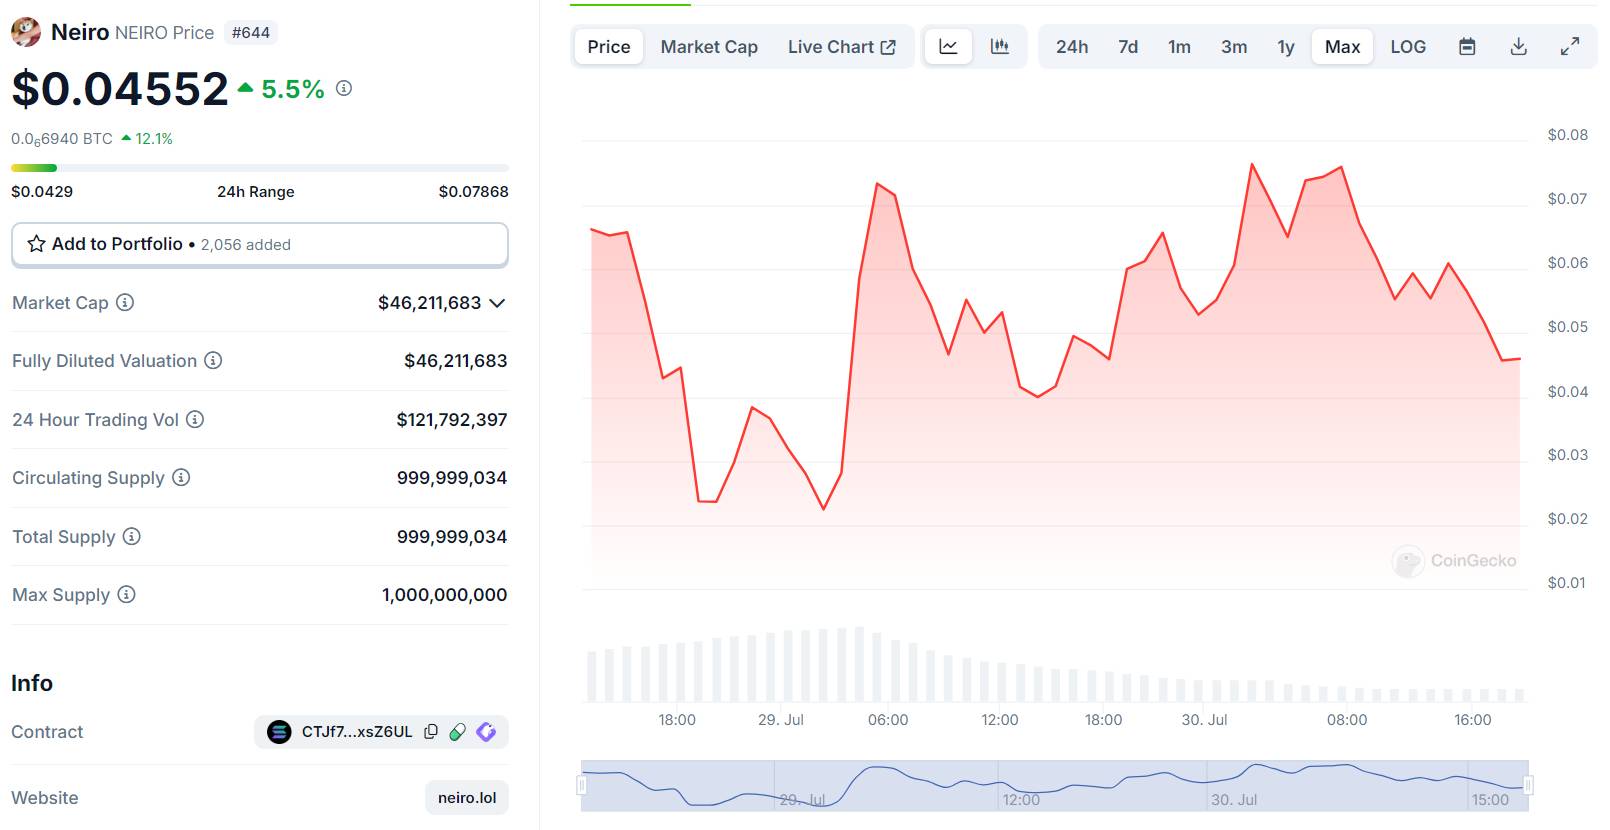Open the Live Chart tab
The image size is (1610, 830).
click(841, 47)
